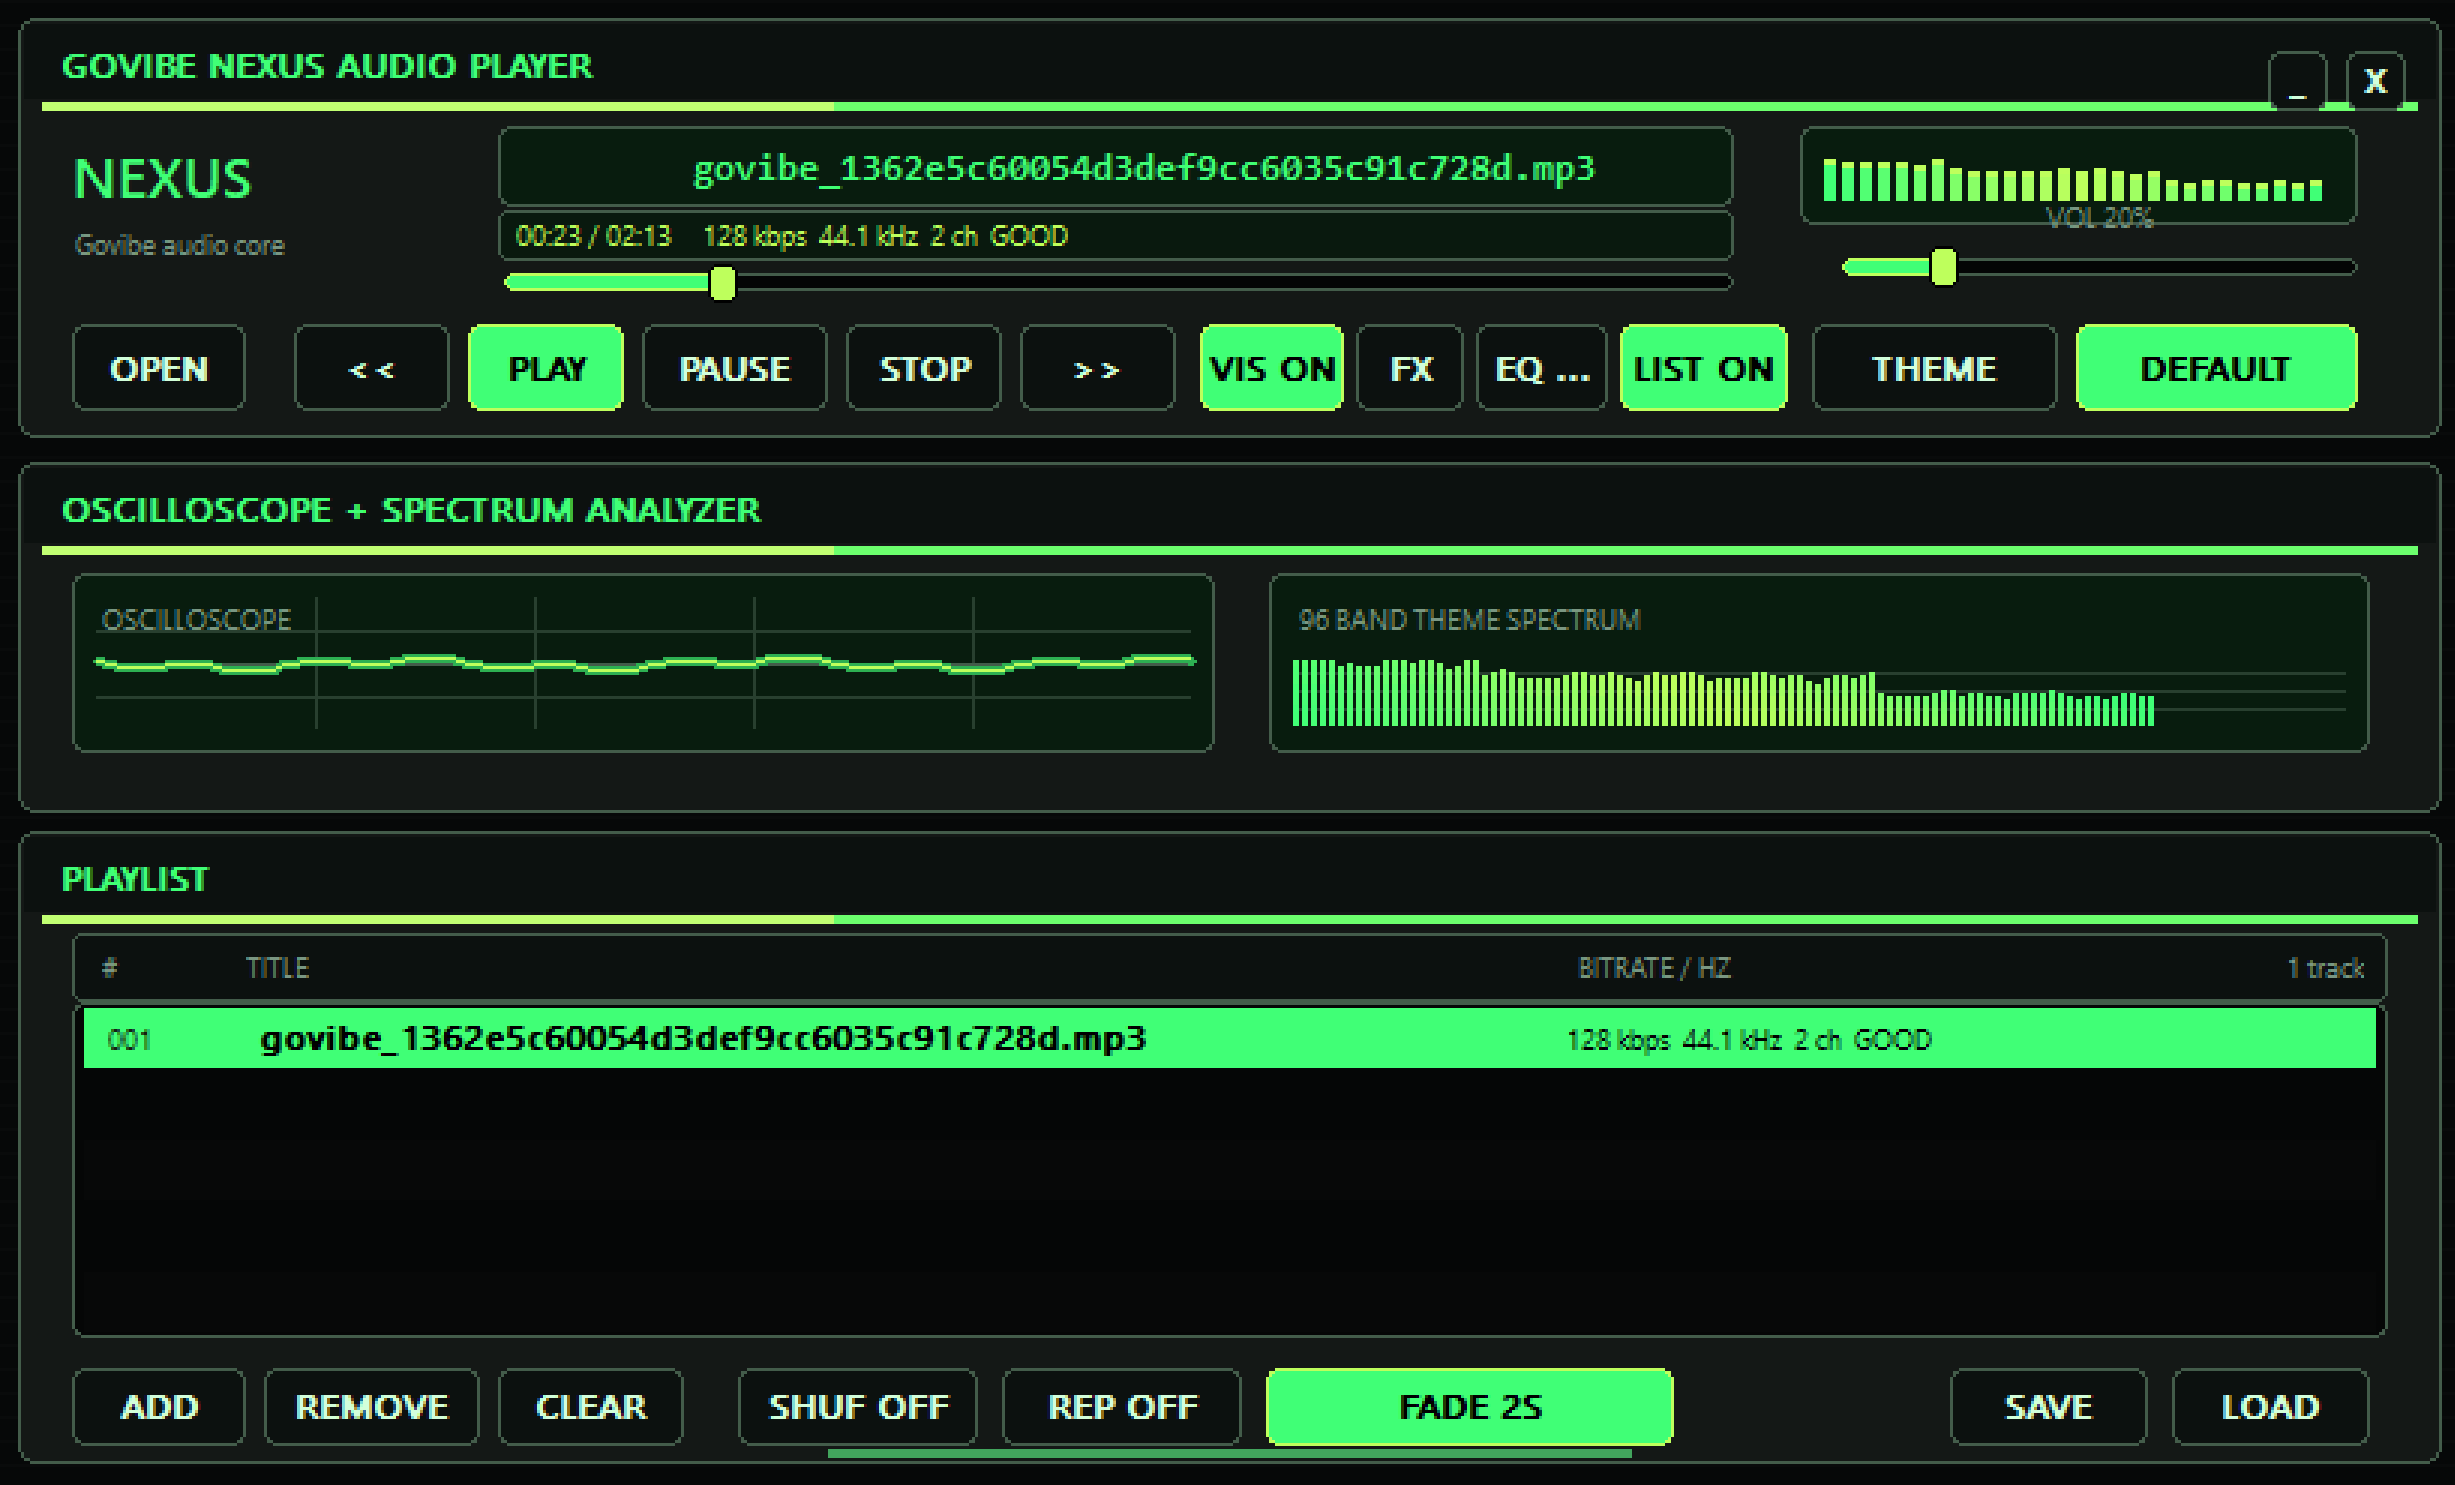
Task: Click the volume slider handle
Action: click(1943, 267)
